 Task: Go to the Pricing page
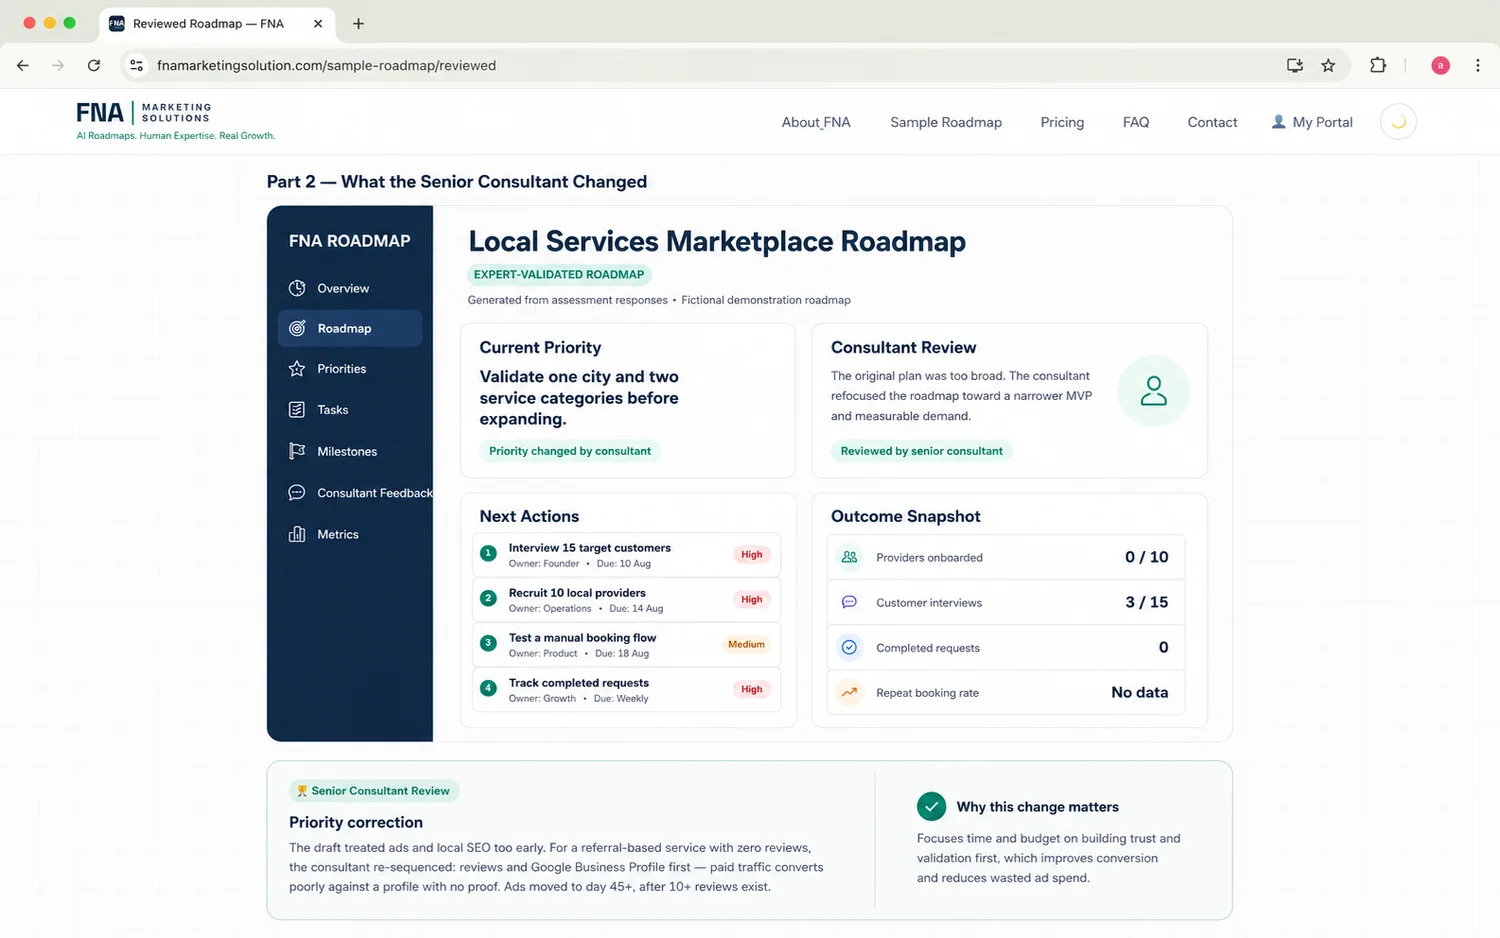pyautogui.click(x=1062, y=122)
